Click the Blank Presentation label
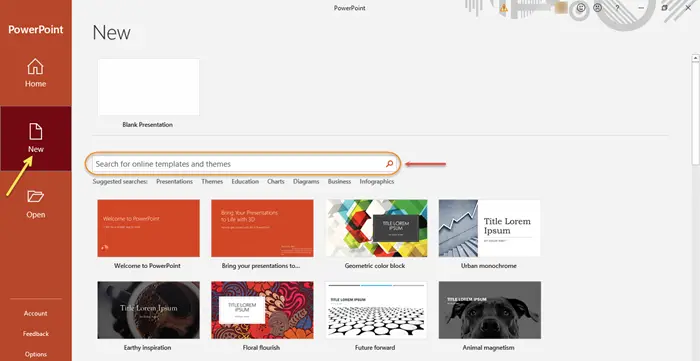The image size is (700, 361). tap(147, 125)
